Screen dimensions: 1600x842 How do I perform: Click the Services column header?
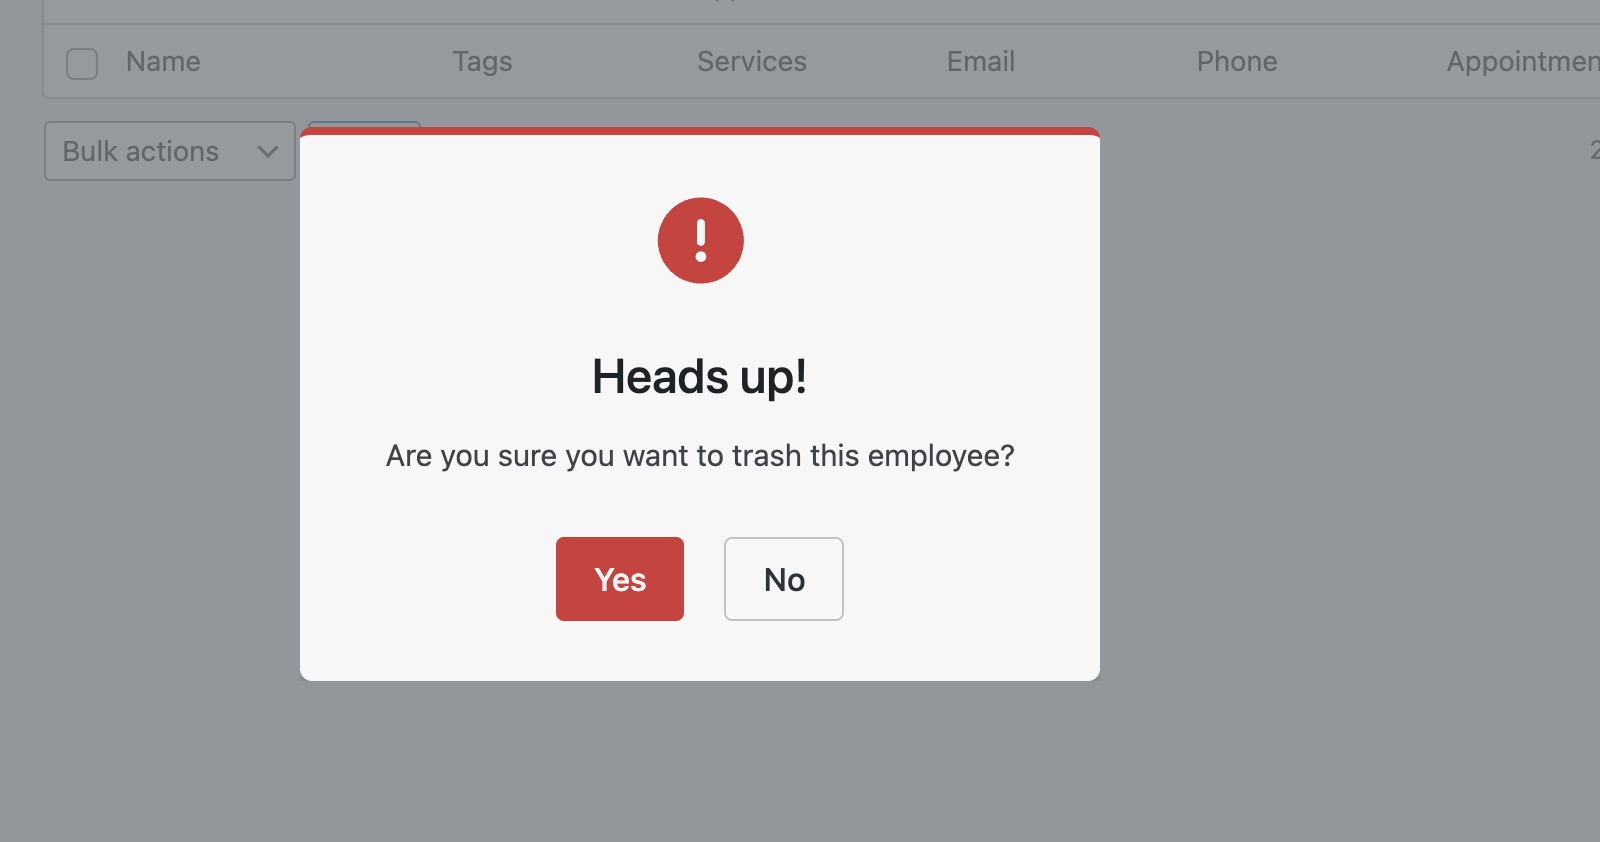point(751,61)
